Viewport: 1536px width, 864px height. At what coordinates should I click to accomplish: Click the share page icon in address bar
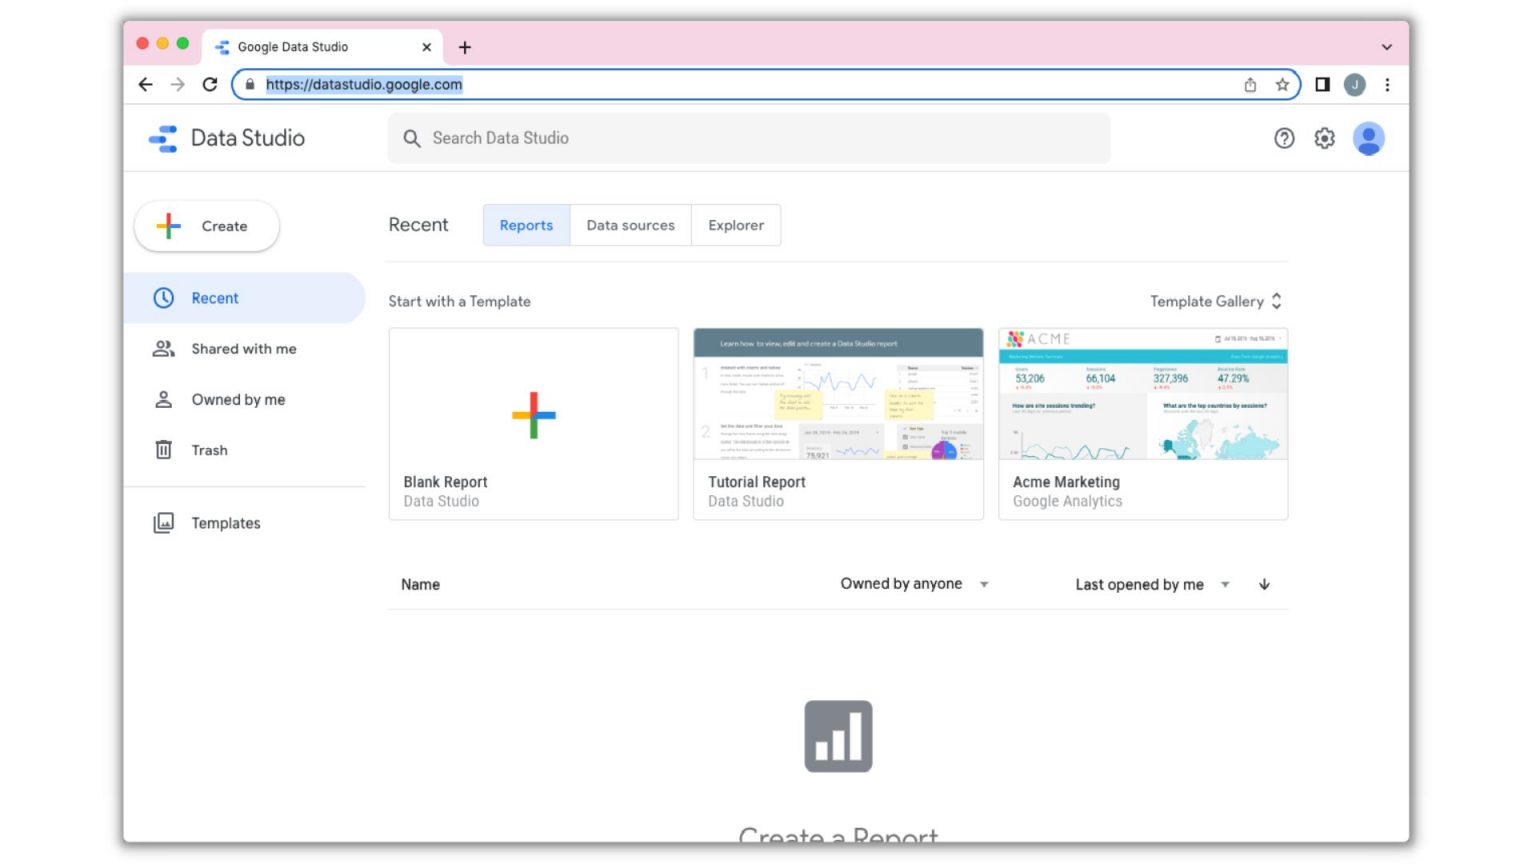tap(1250, 85)
